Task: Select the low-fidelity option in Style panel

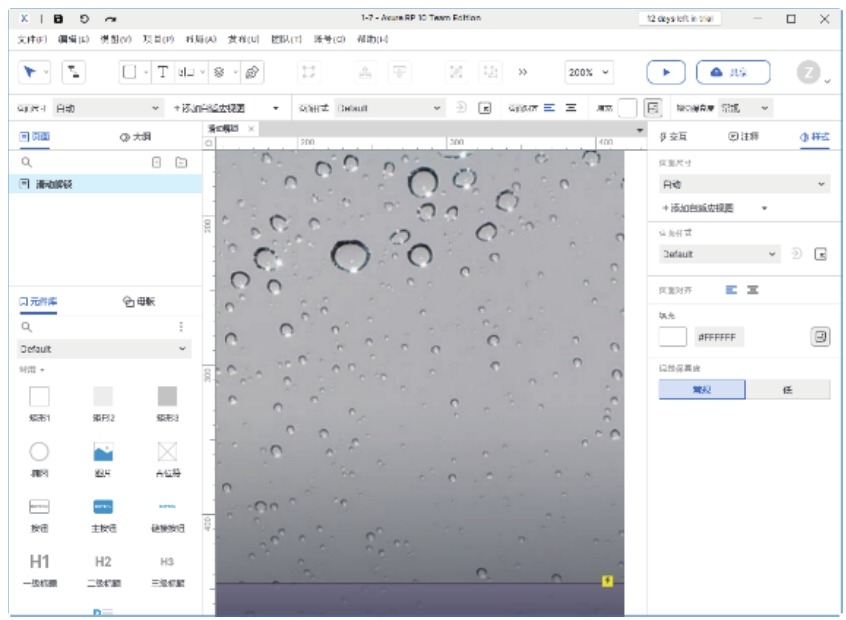Action: (787, 390)
